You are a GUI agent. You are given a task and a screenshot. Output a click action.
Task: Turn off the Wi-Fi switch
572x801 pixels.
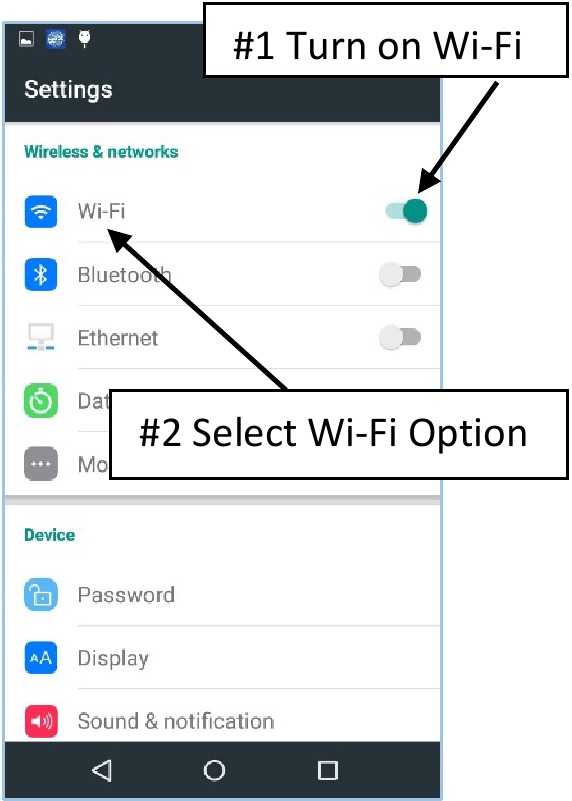tap(407, 211)
